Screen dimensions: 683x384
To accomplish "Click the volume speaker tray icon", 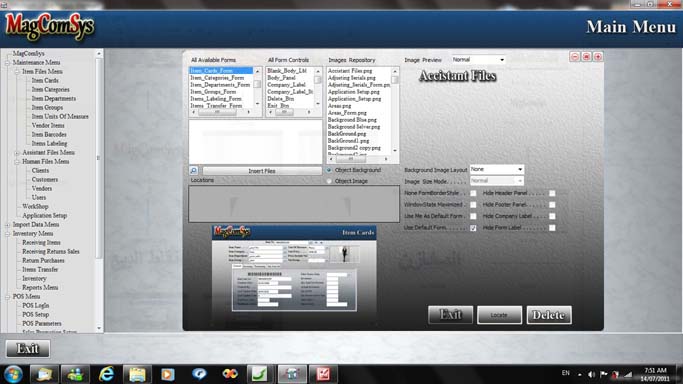I will (591, 374).
